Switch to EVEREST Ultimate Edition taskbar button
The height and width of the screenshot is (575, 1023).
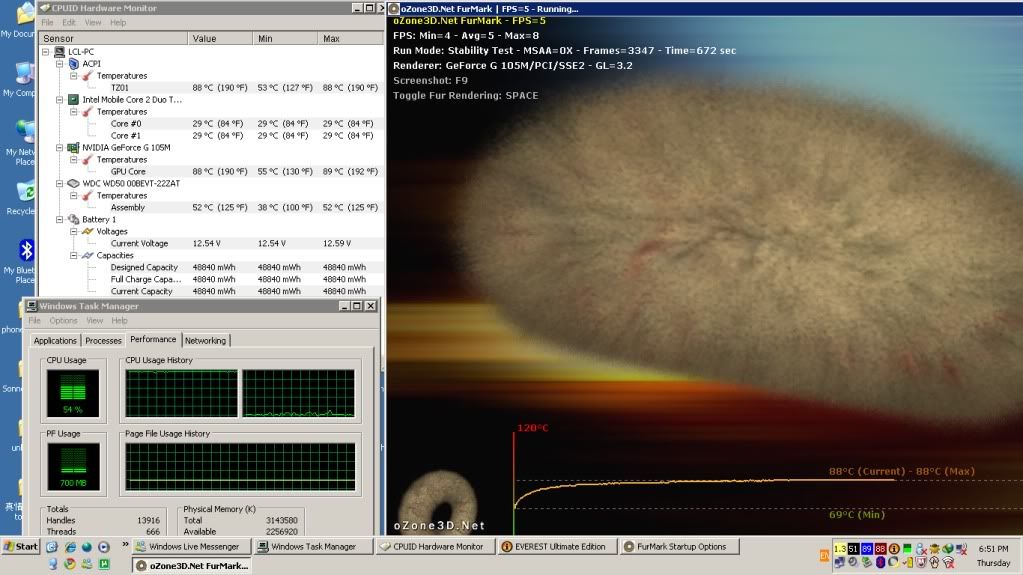[558, 547]
